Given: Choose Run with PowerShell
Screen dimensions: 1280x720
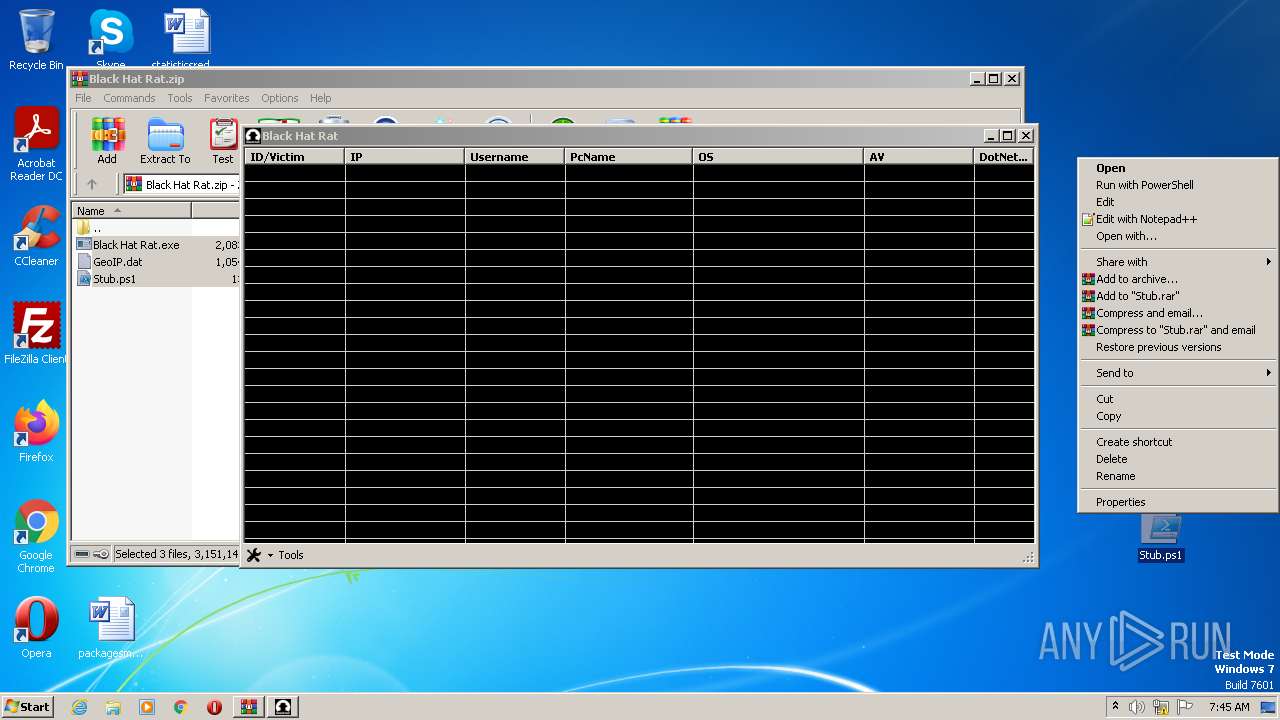Looking at the screenshot, I should pyautogui.click(x=1177, y=185).
